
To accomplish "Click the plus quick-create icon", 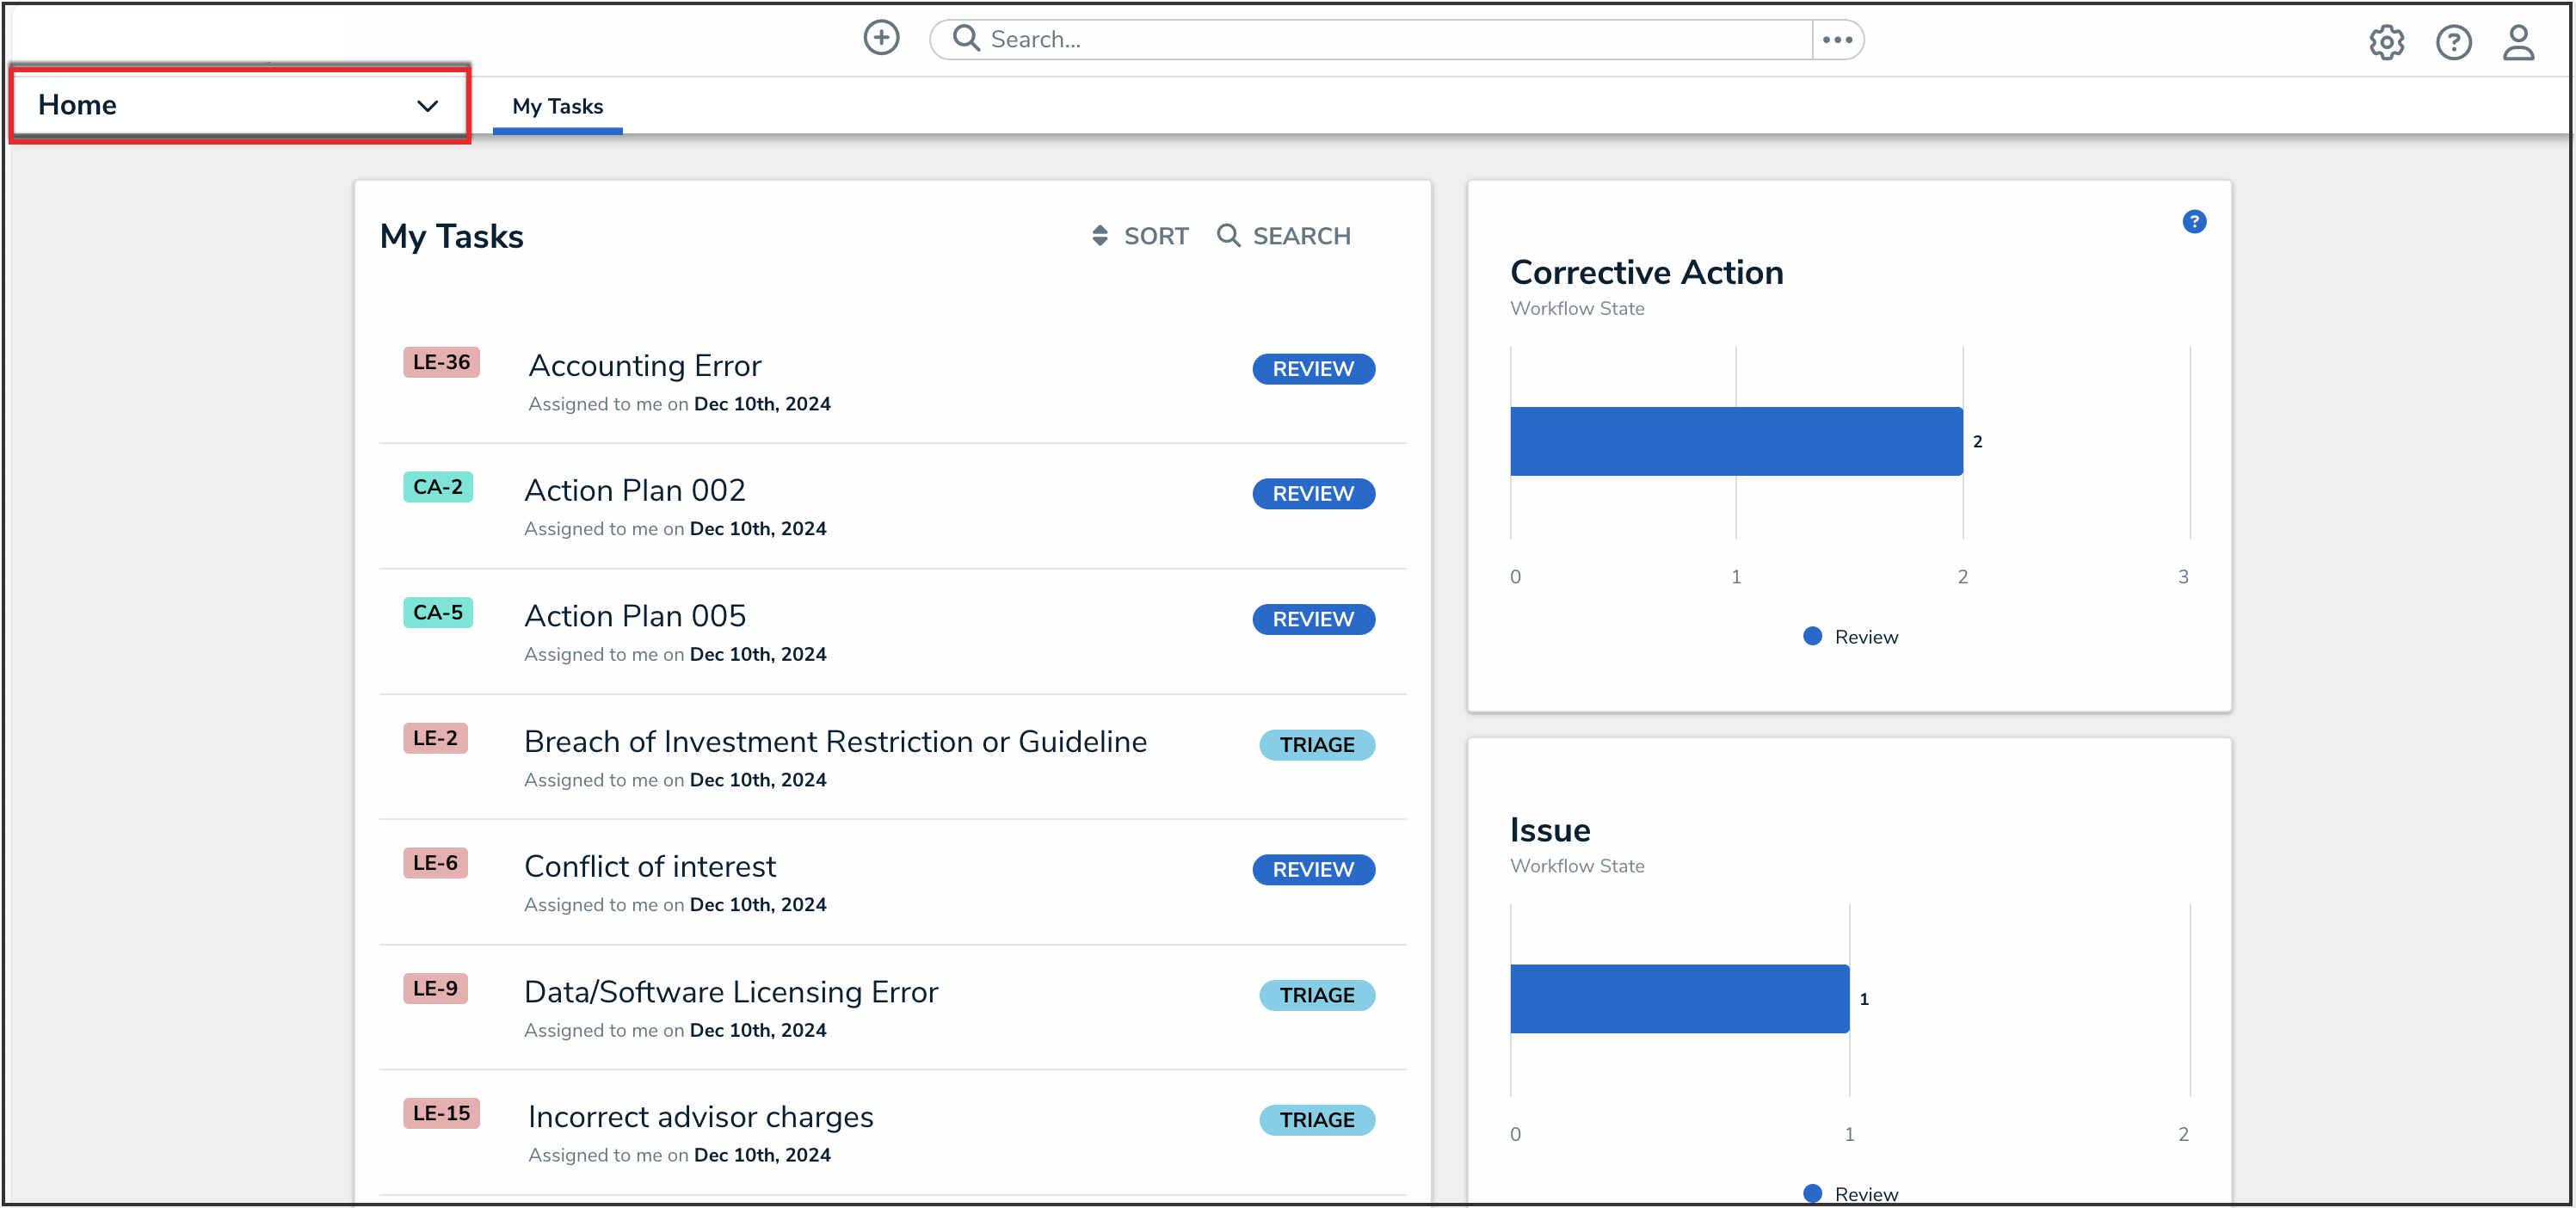I will (x=881, y=39).
